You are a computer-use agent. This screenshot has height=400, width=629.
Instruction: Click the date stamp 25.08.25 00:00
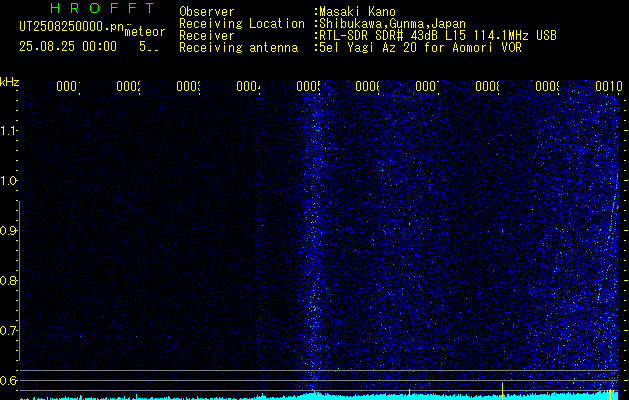point(68,47)
